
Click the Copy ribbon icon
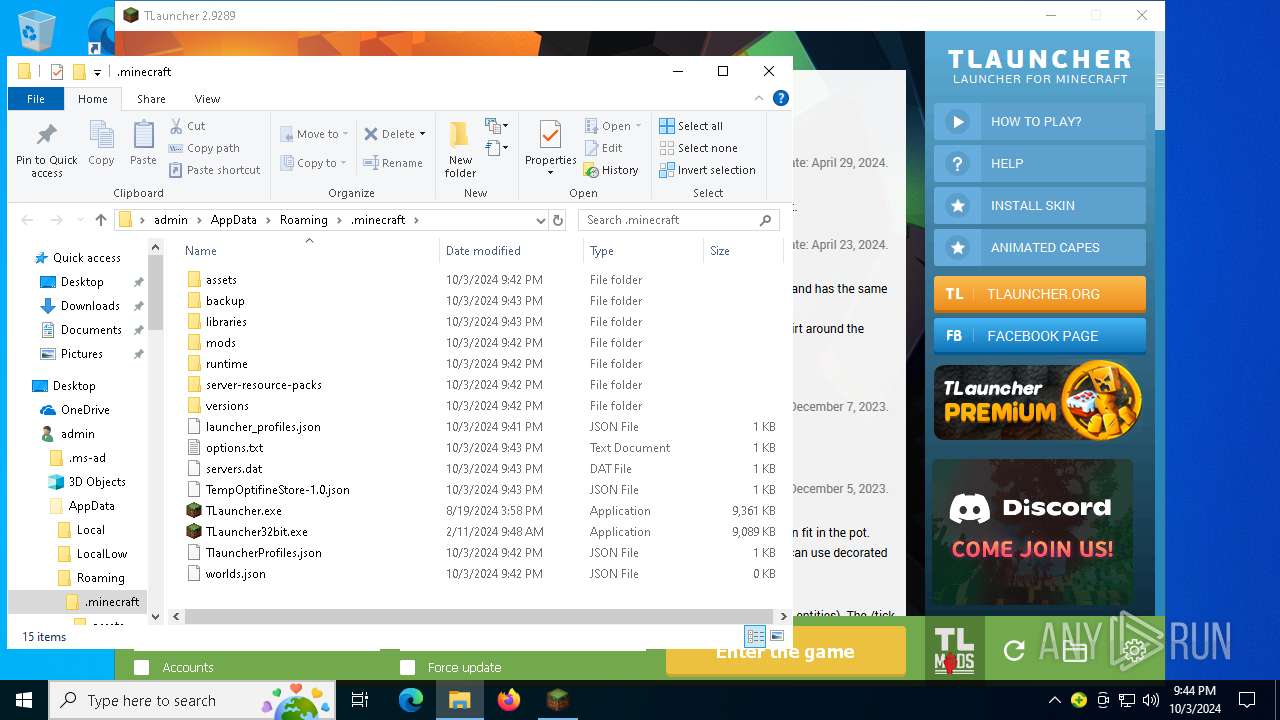(101, 136)
